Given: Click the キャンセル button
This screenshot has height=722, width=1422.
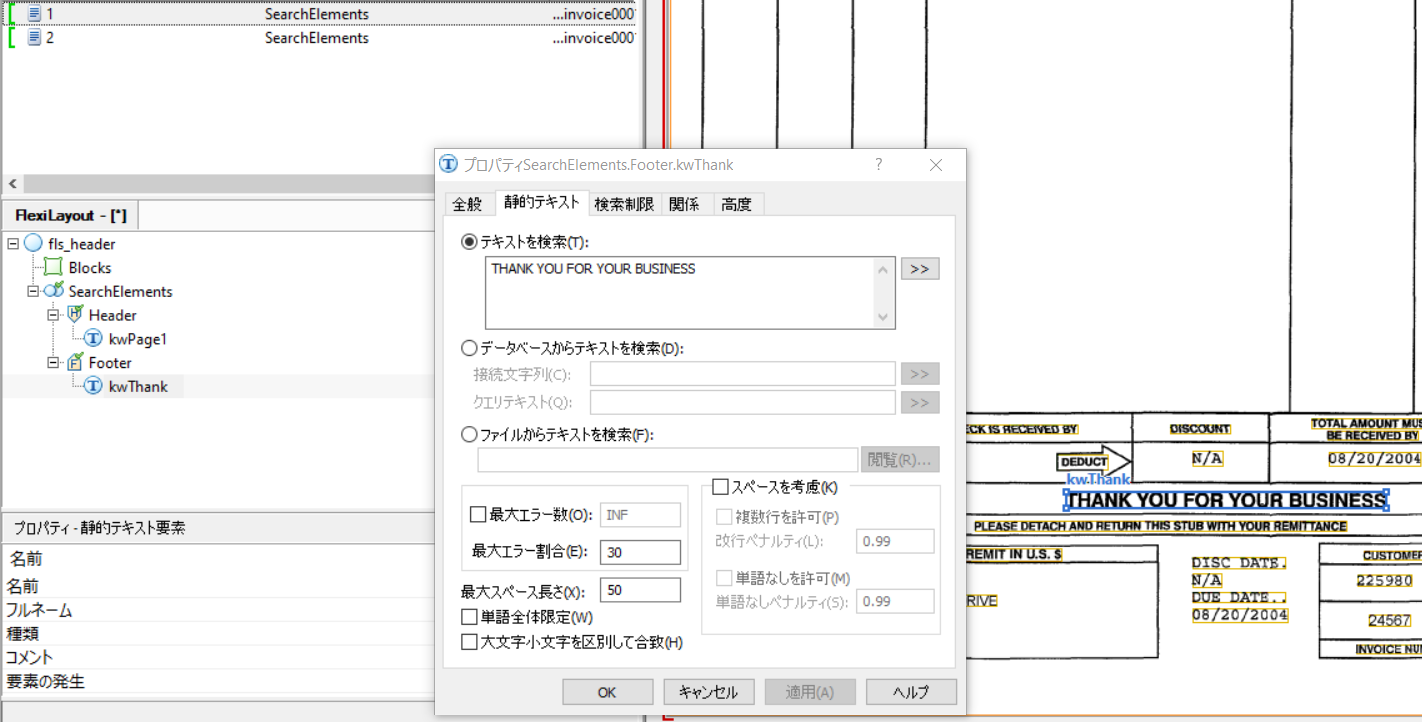Looking at the screenshot, I should coord(708,692).
